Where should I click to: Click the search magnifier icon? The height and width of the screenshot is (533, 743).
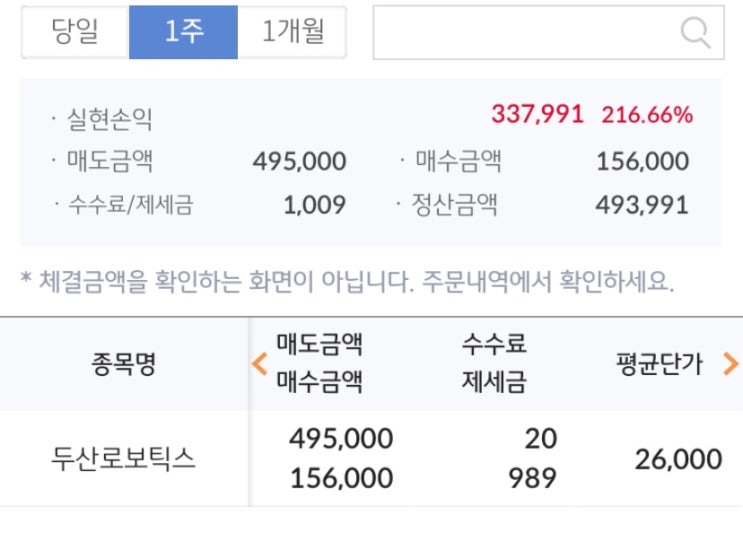point(694,33)
